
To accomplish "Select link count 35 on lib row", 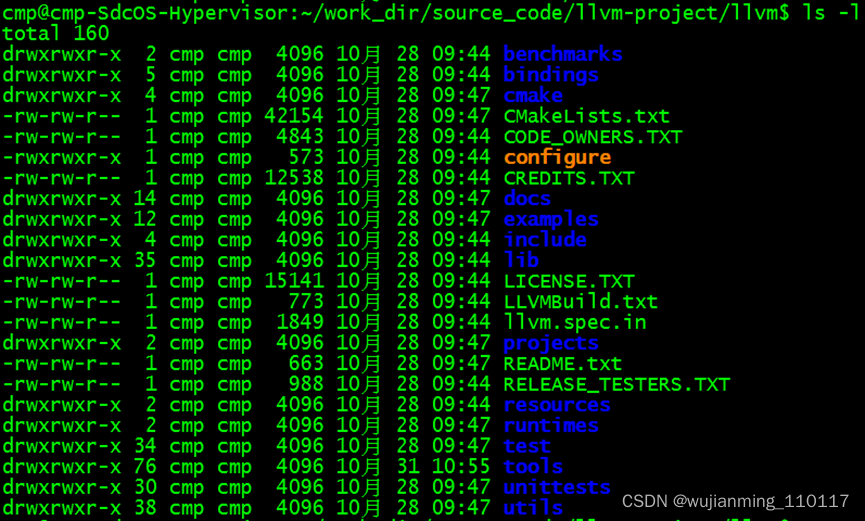I will [145, 260].
